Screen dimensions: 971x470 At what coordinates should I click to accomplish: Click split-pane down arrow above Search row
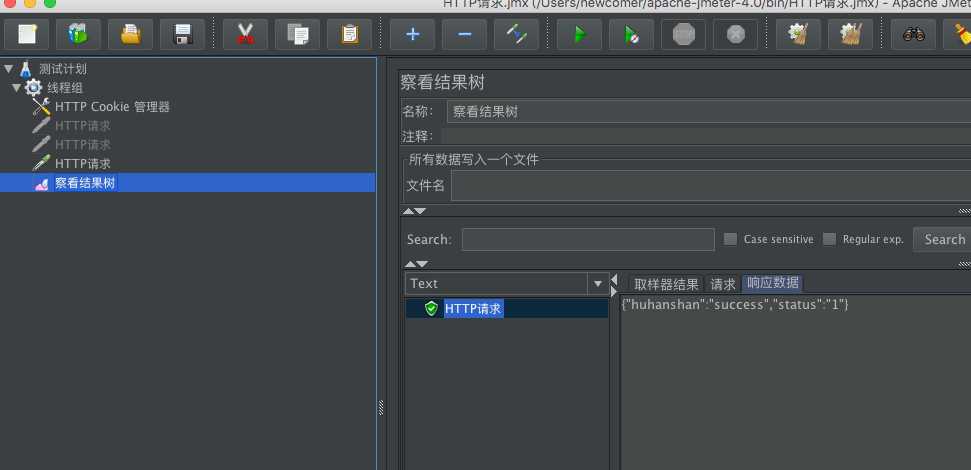[x=420, y=211]
